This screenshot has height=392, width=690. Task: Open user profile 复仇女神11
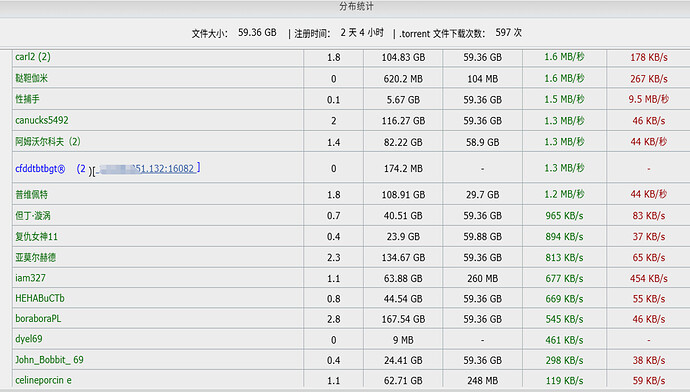pos(37,236)
